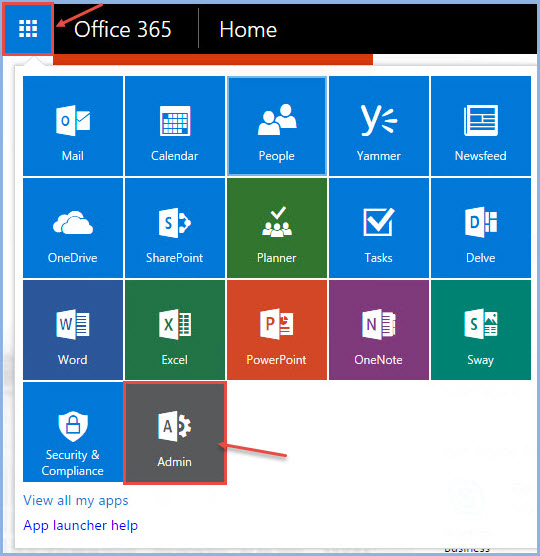Launch the Delve tile
Viewport: 540px width, 556px height.
(x=481, y=228)
